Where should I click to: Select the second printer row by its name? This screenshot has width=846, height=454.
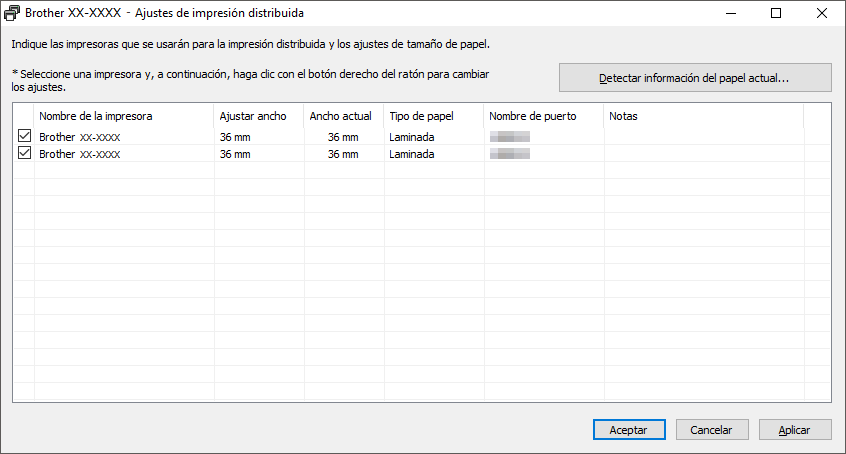(x=80, y=155)
